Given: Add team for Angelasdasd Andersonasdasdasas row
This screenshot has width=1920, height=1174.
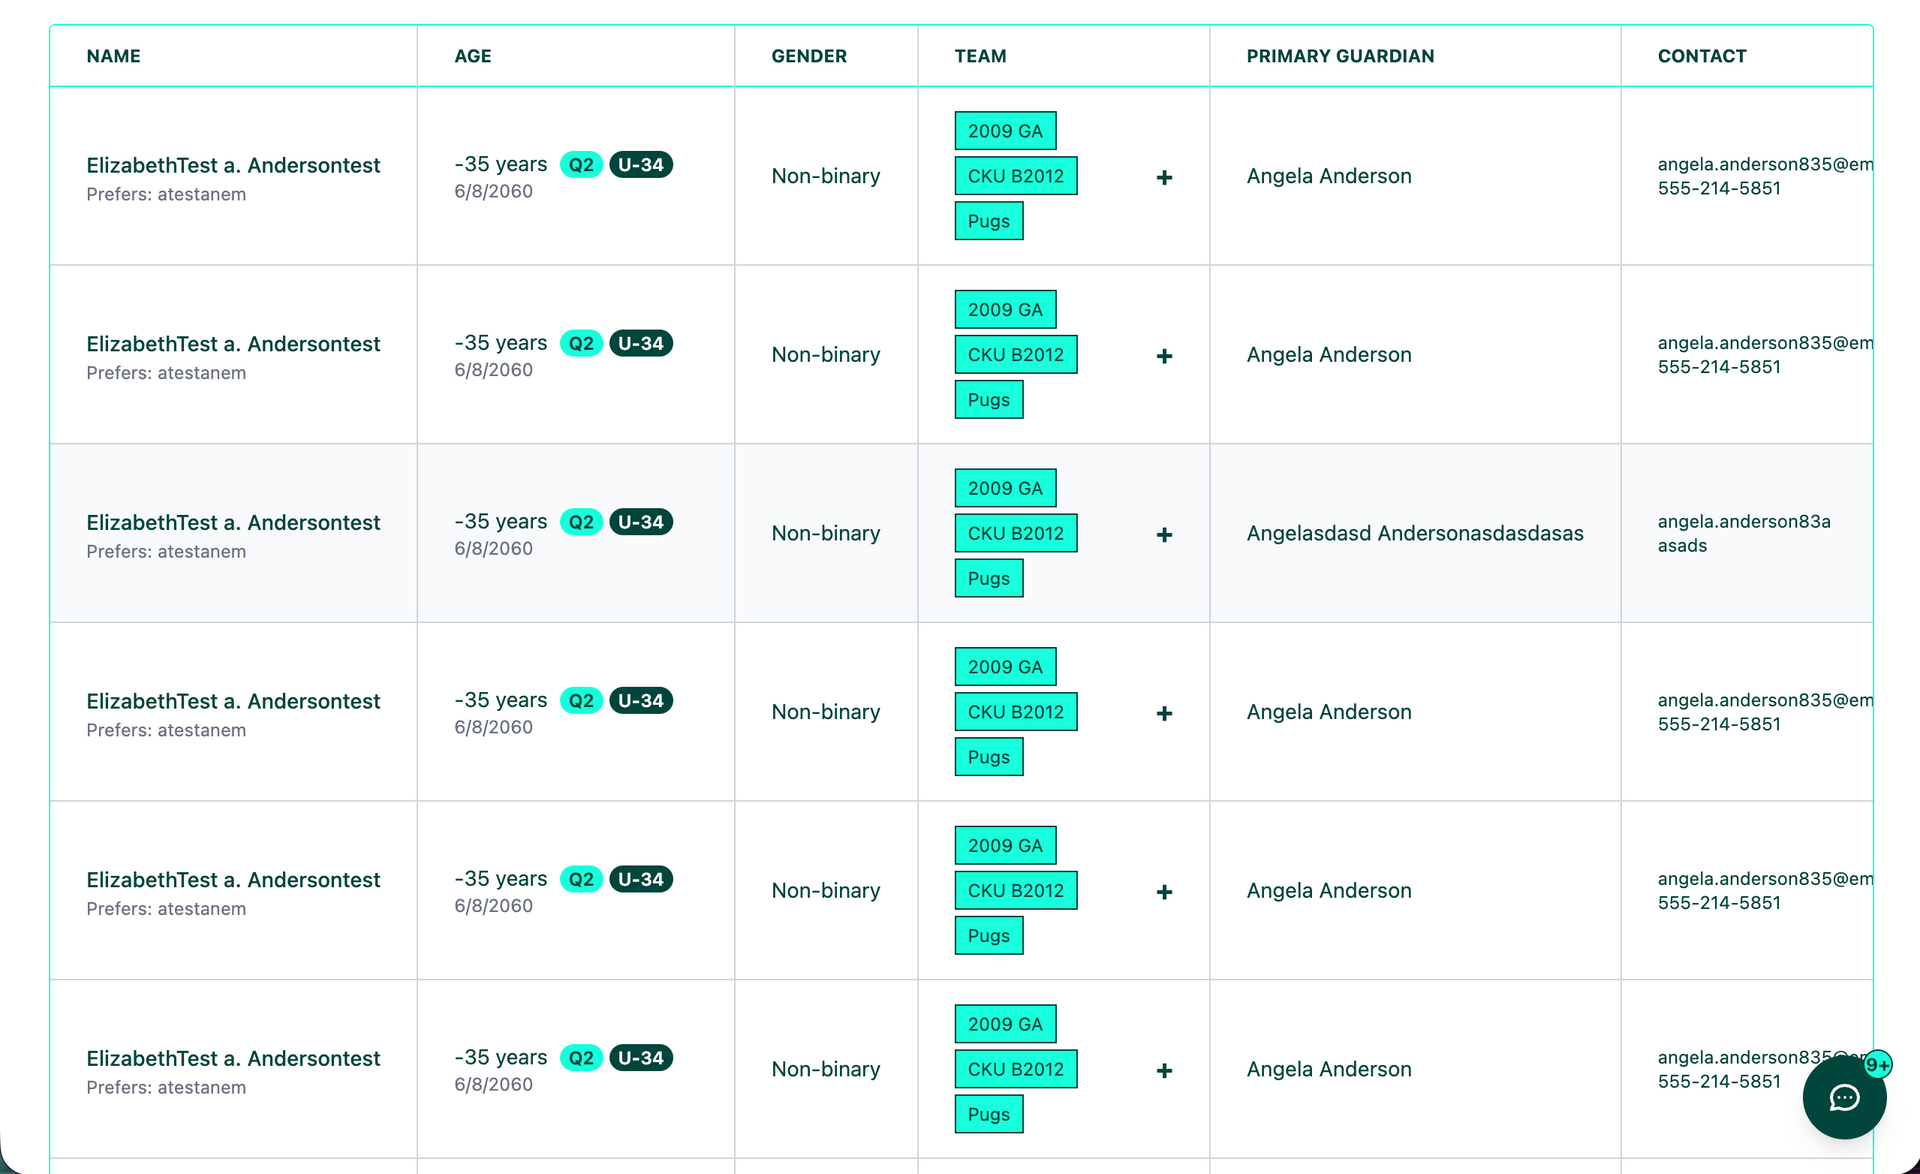Looking at the screenshot, I should pos(1164,535).
